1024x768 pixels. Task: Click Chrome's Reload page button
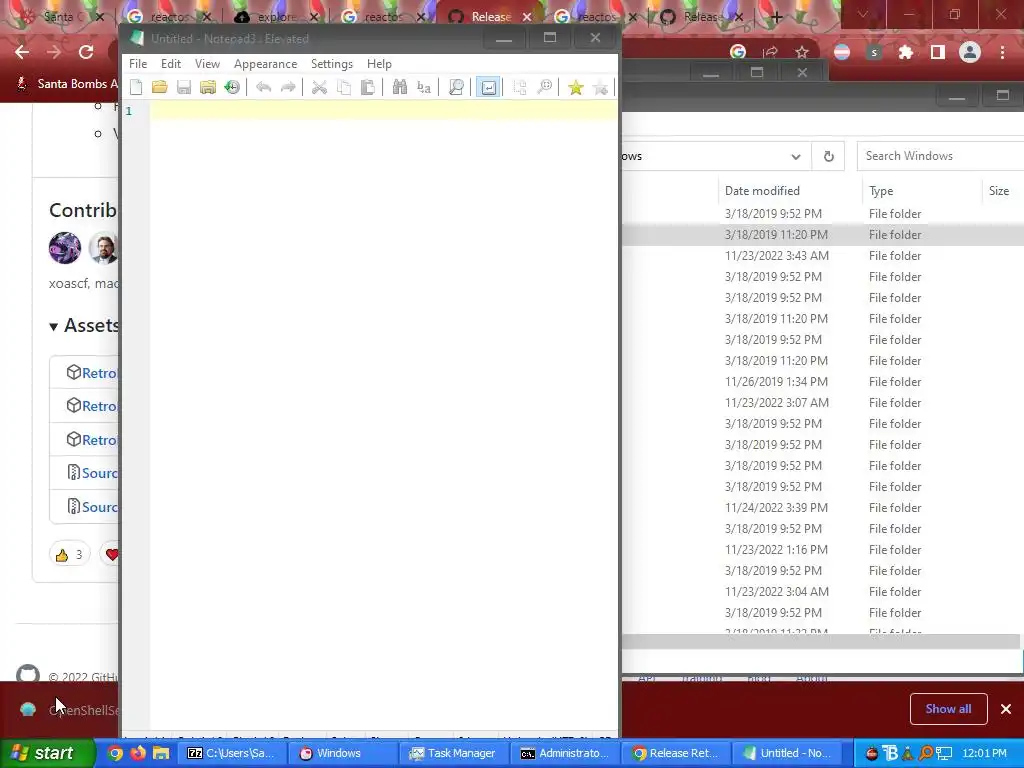pyautogui.click(x=86, y=52)
